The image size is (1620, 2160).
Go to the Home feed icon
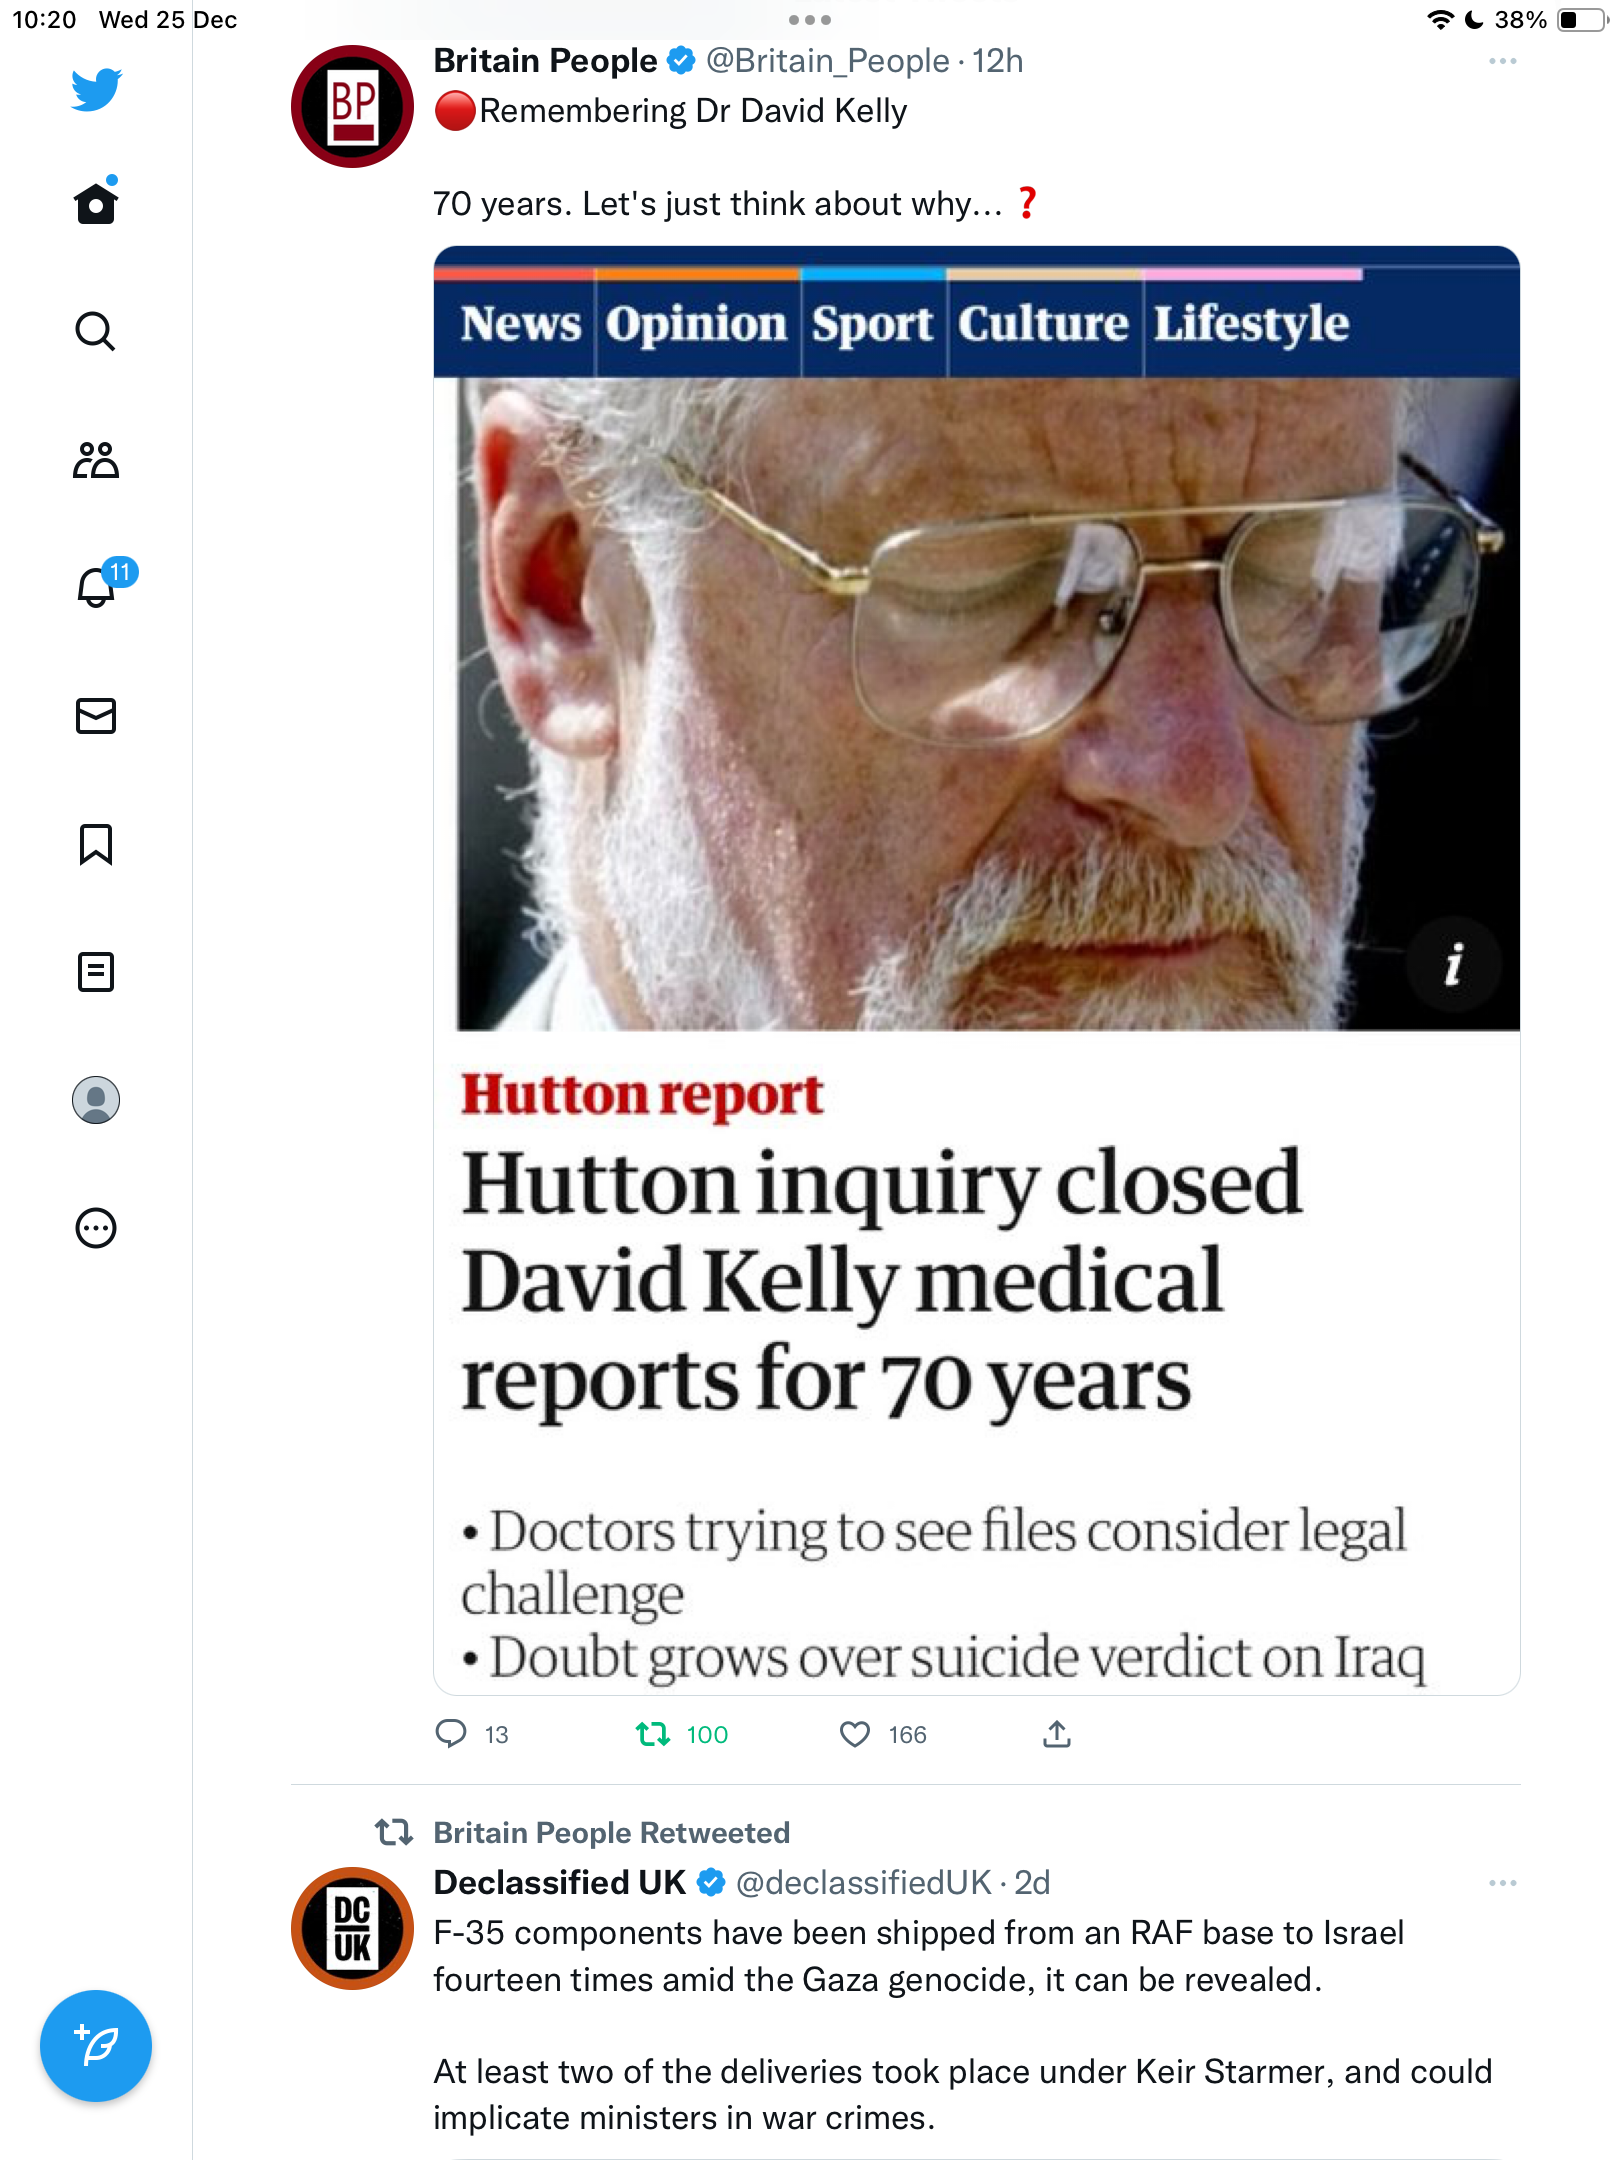click(x=96, y=201)
